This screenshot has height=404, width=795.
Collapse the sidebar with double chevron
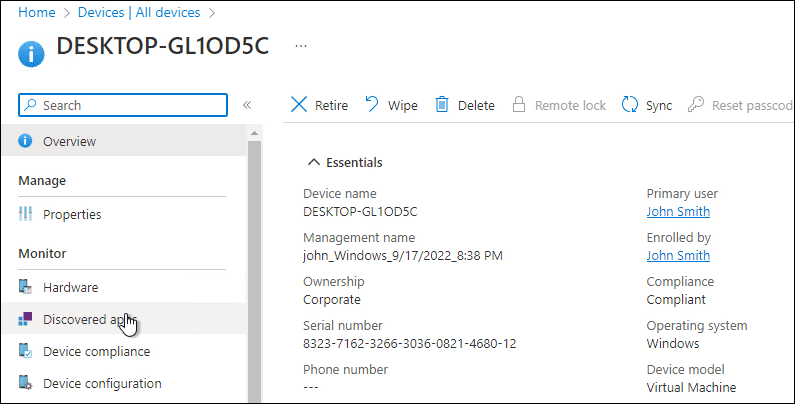tap(247, 105)
